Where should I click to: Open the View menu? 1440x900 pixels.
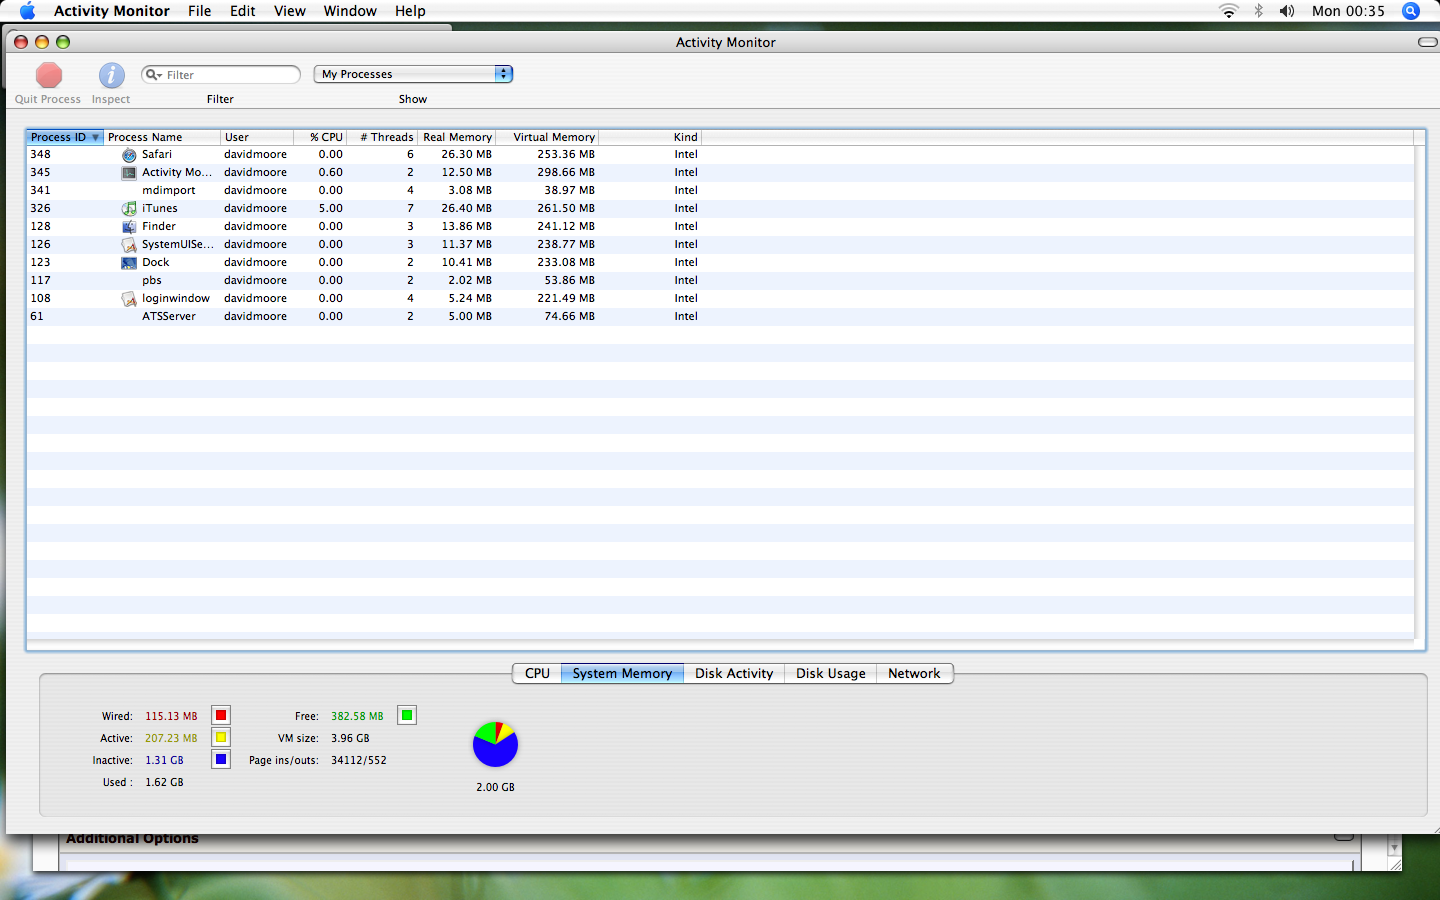click(x=290, y=11)
